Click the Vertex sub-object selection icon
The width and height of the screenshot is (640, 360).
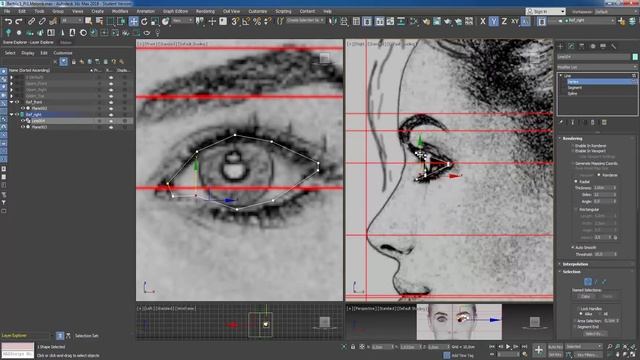588,282
